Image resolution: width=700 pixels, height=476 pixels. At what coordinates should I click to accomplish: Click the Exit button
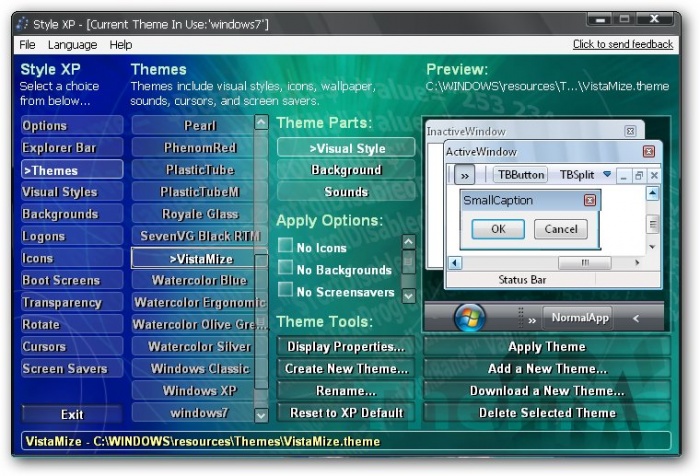tap(72, 414)
